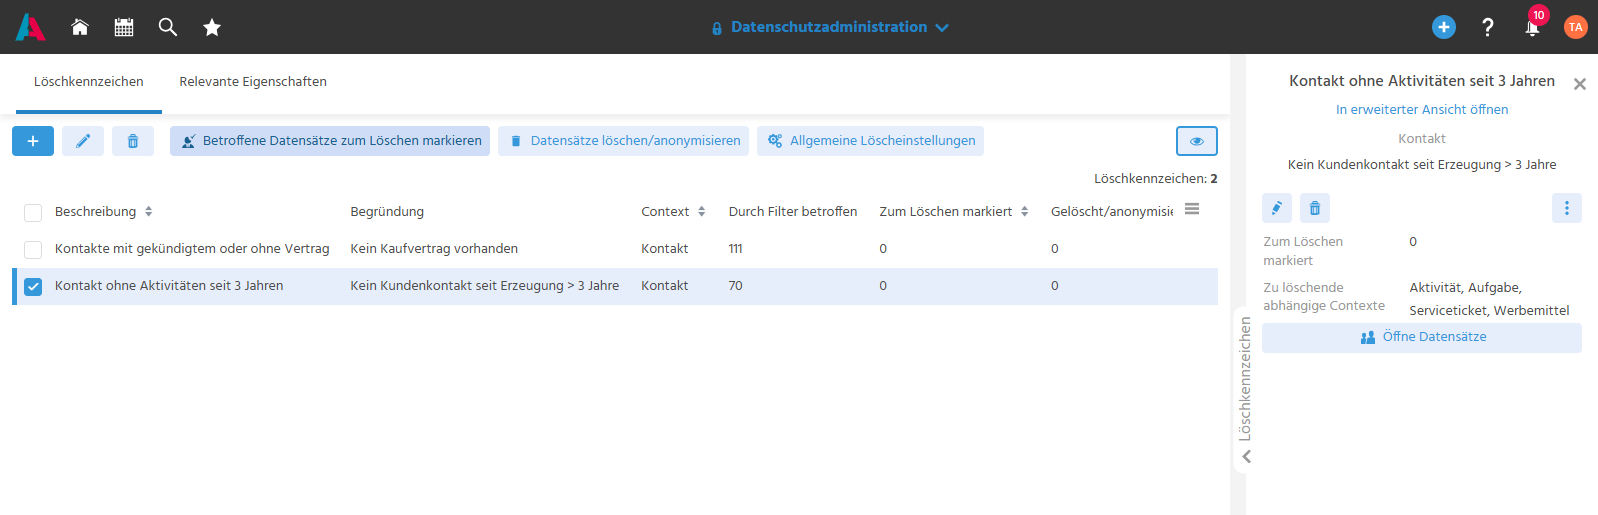Click Datensätze löschen/anonymisieren button
This screenshot has width=1598, height=515.
coord(623,141)
